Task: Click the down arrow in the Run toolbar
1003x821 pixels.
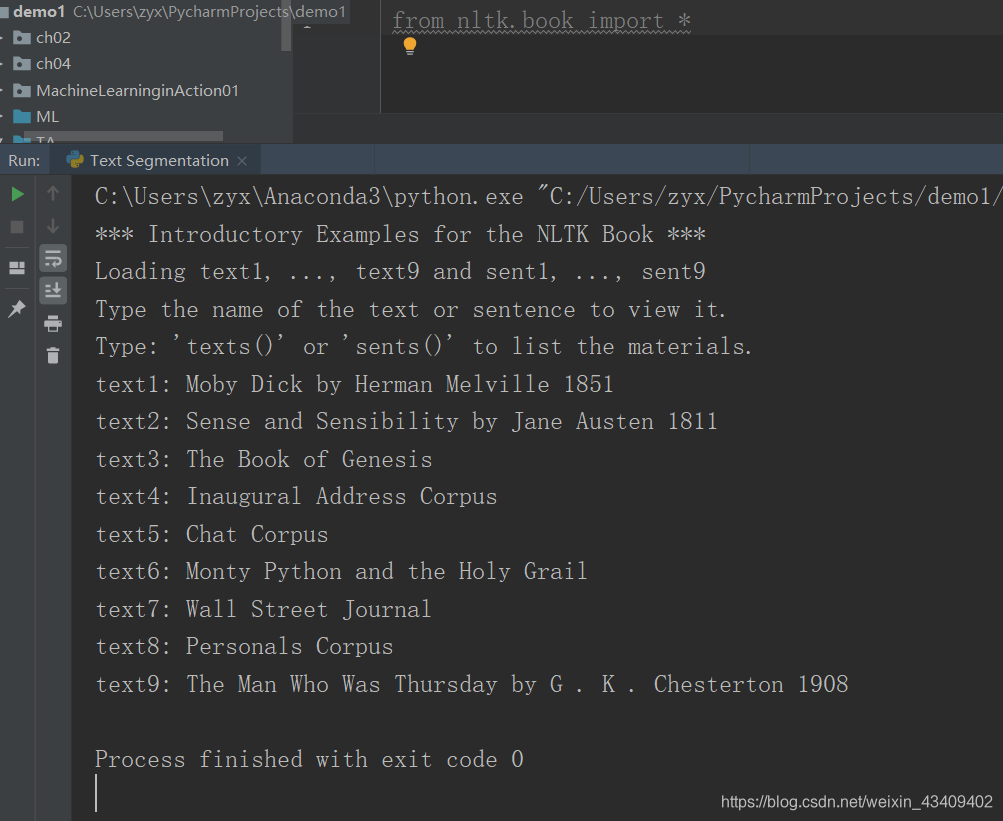Action: (x=53, y=226)
